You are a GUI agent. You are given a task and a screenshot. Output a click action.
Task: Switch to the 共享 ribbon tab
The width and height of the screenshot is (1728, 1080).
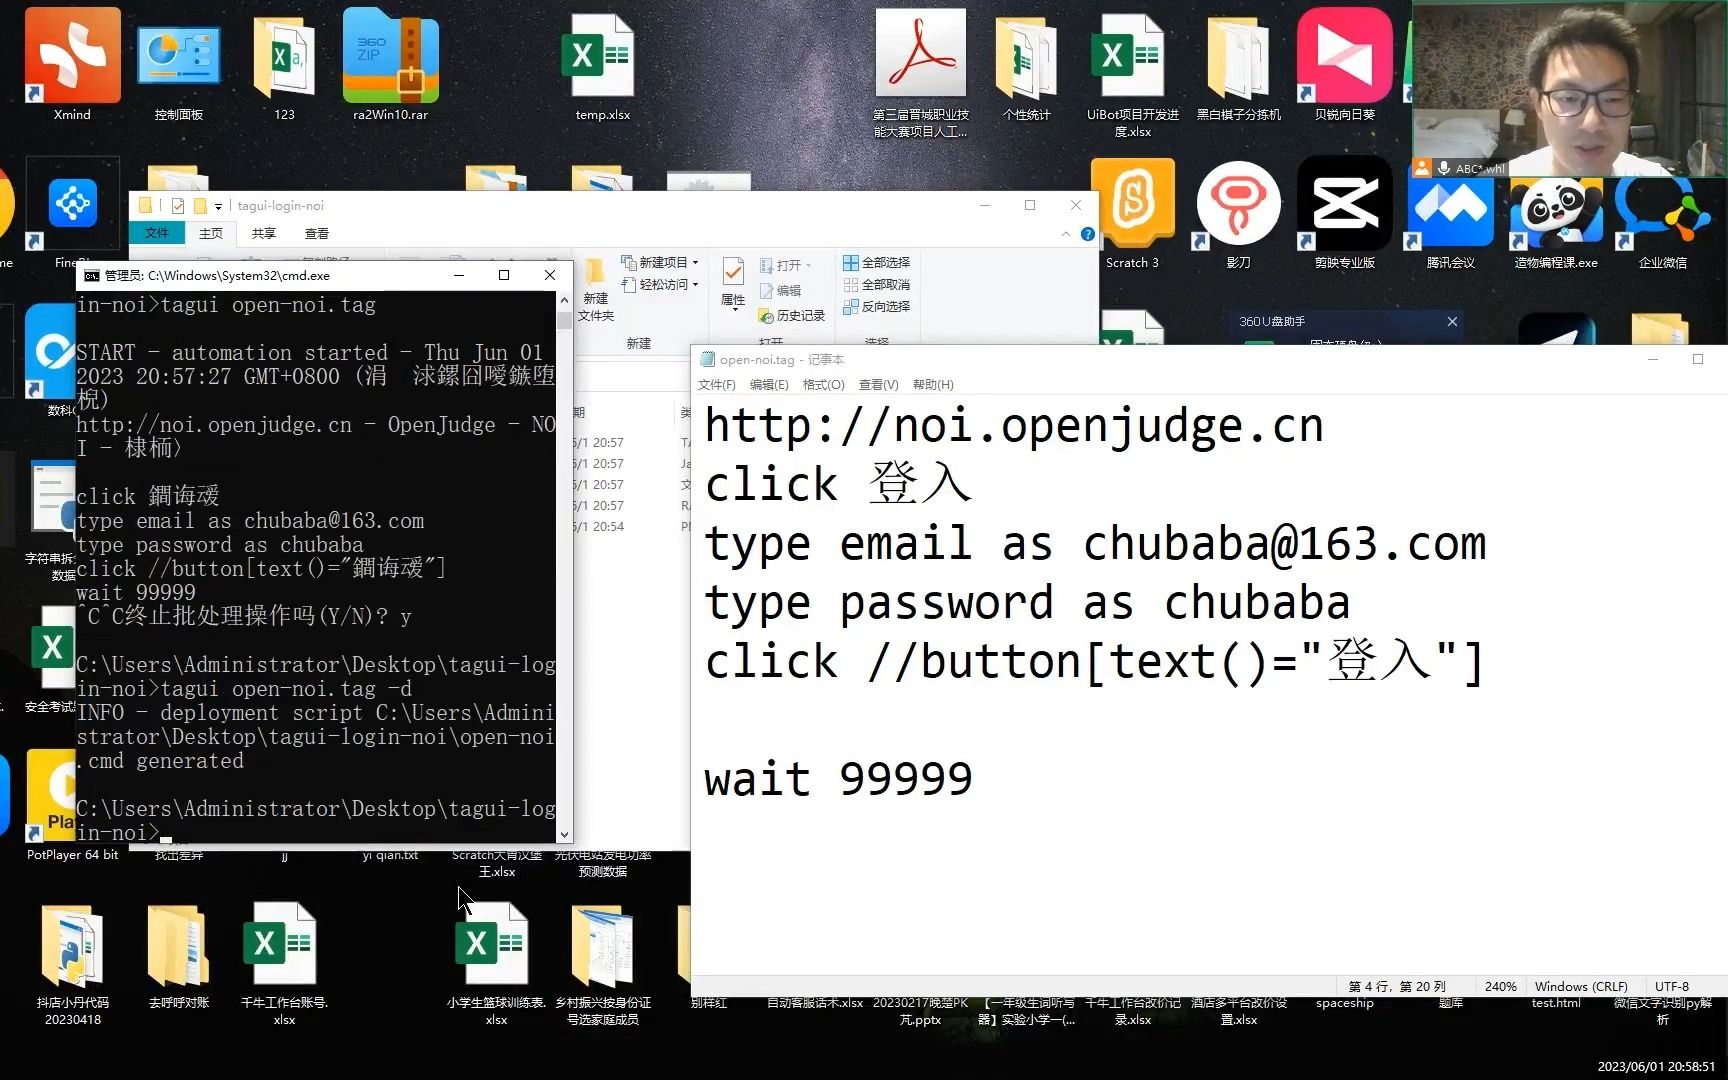[264, 233]
